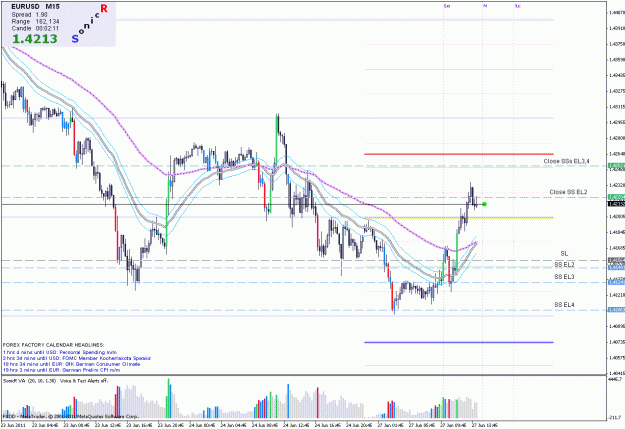Viewport: 625px width, 429px height.
Task: Click the Range value line in the info box
Action: pos(35,22)
